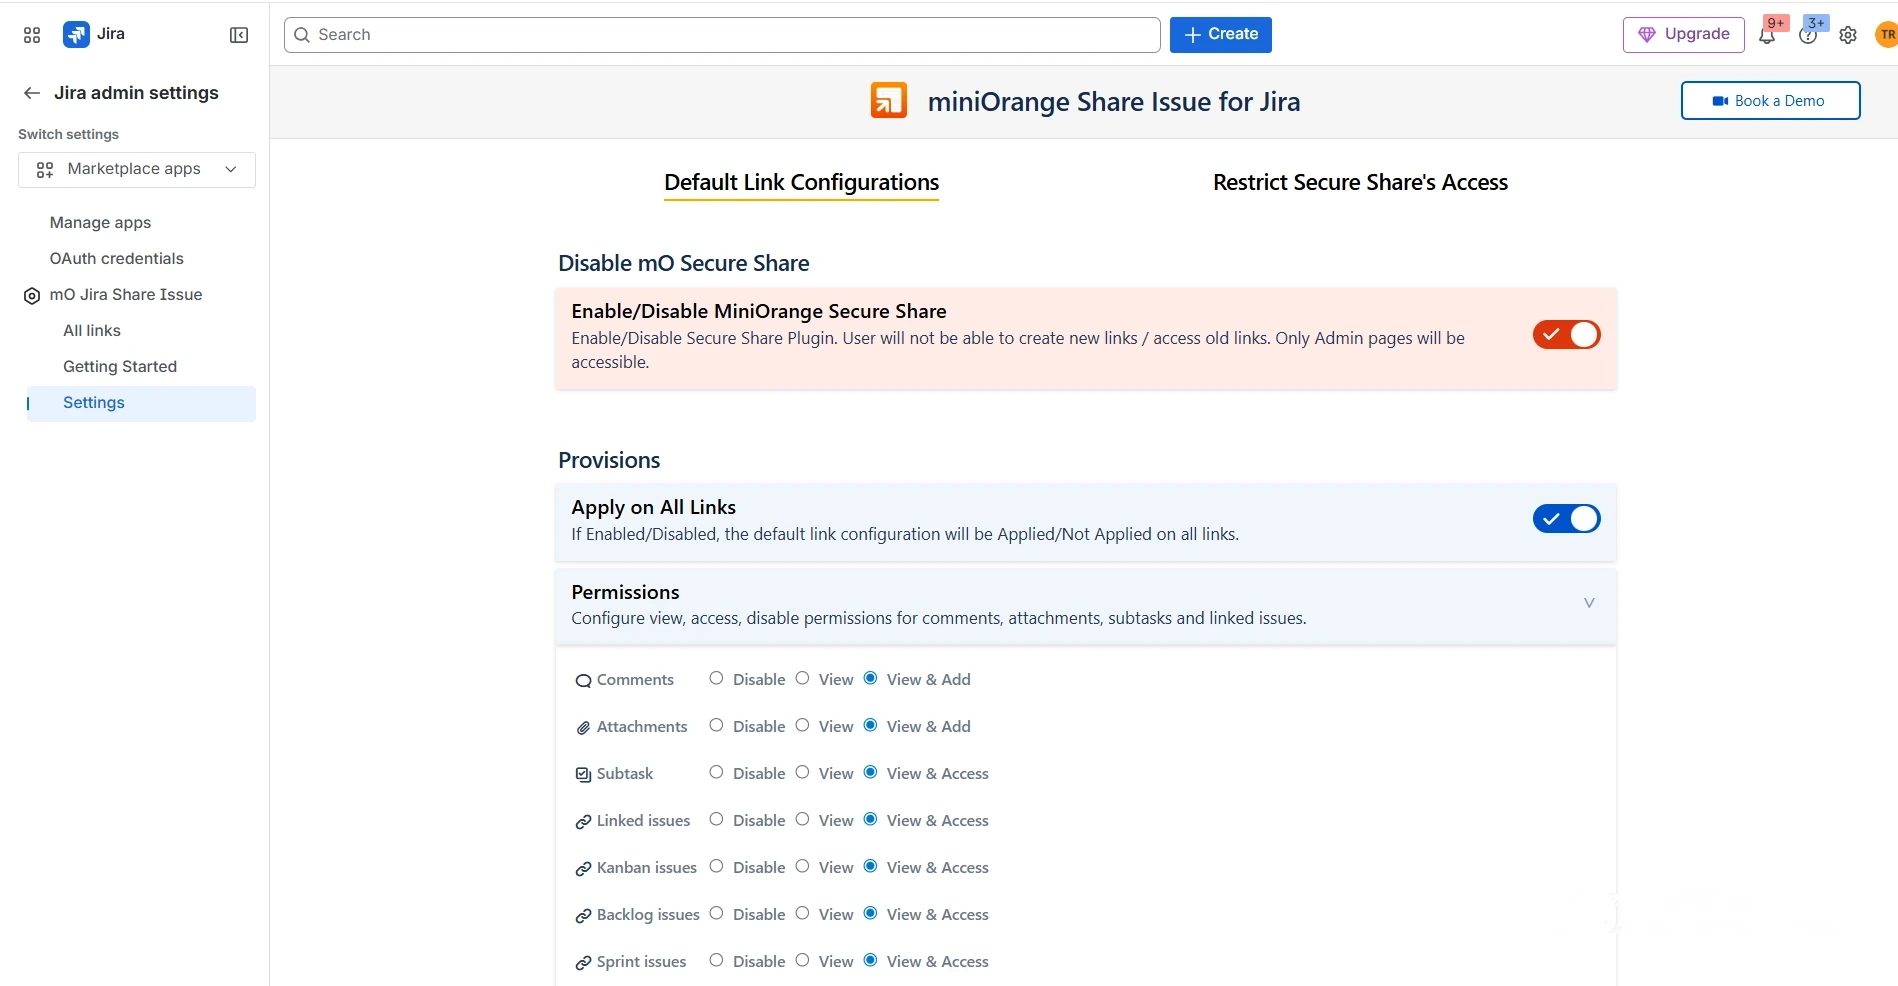Image resolution: width=1898 pixels, height=986 pixels.
Task: Select View & Access for Subtask
Action: tap(870, 772)
